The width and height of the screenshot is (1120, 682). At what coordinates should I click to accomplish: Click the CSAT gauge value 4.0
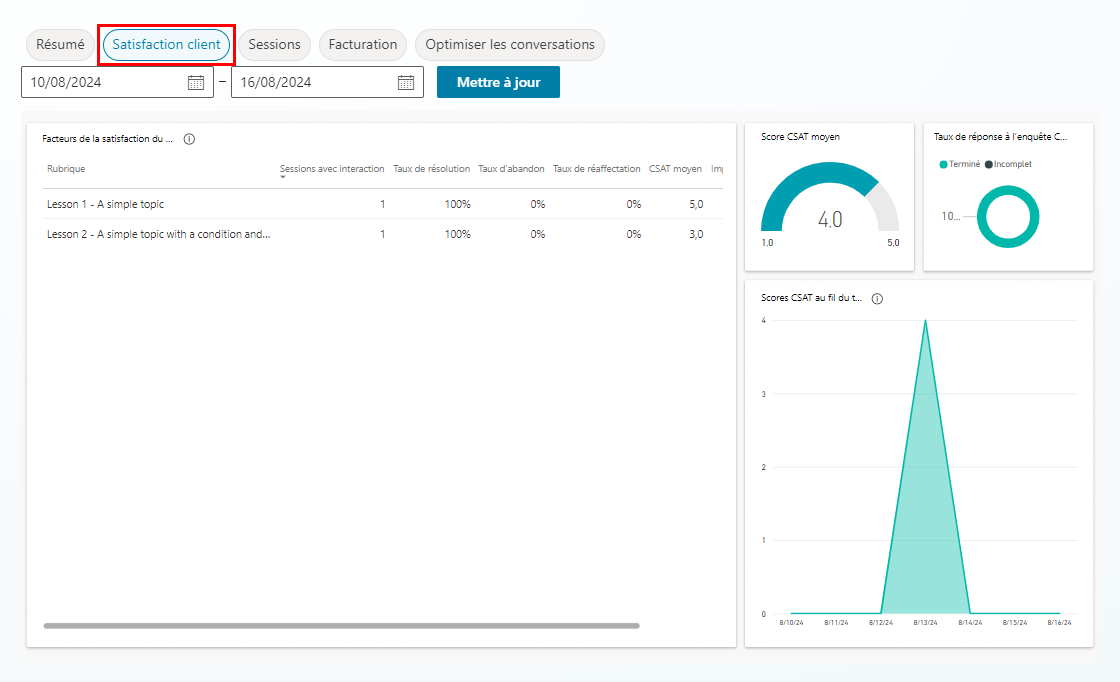pyautogui.click(x=830, y=219)
